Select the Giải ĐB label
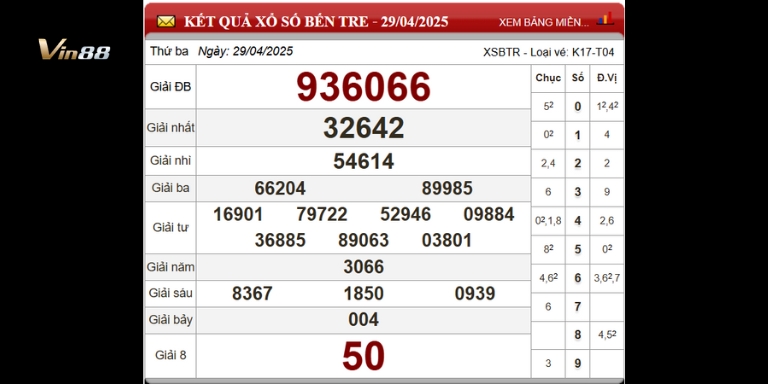The height and width of the screenshot is (384, 768). point(170,87)
